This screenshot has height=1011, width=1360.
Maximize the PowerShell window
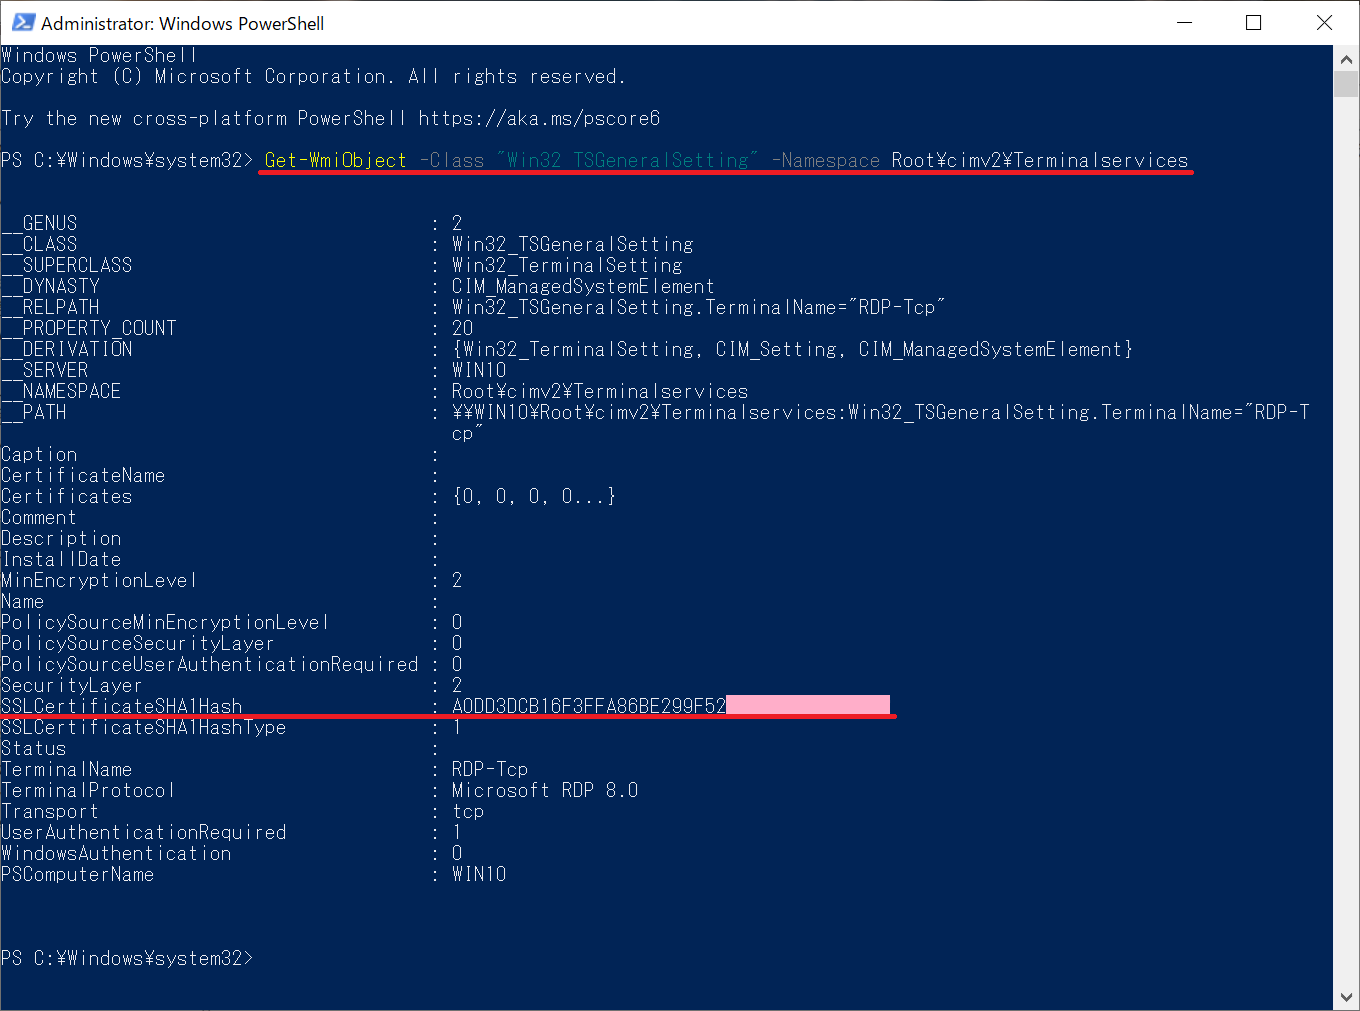[1253, 22]
